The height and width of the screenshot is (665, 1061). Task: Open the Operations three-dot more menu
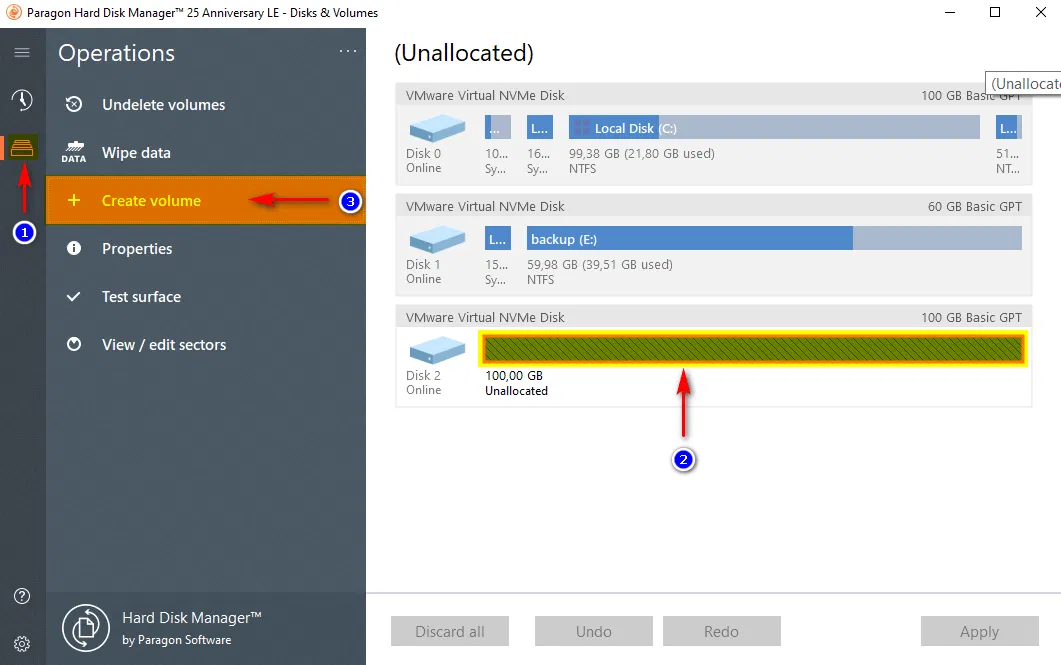348,51
